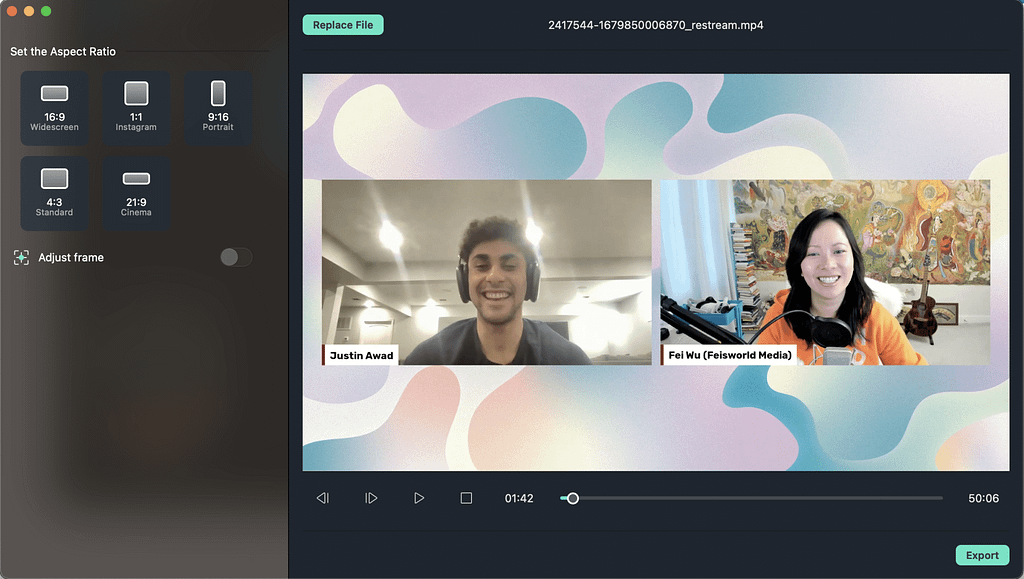1024x579 pixels.
Task: Choose the 1:1 Instagram aspect ratio
Action: point(136,108)
